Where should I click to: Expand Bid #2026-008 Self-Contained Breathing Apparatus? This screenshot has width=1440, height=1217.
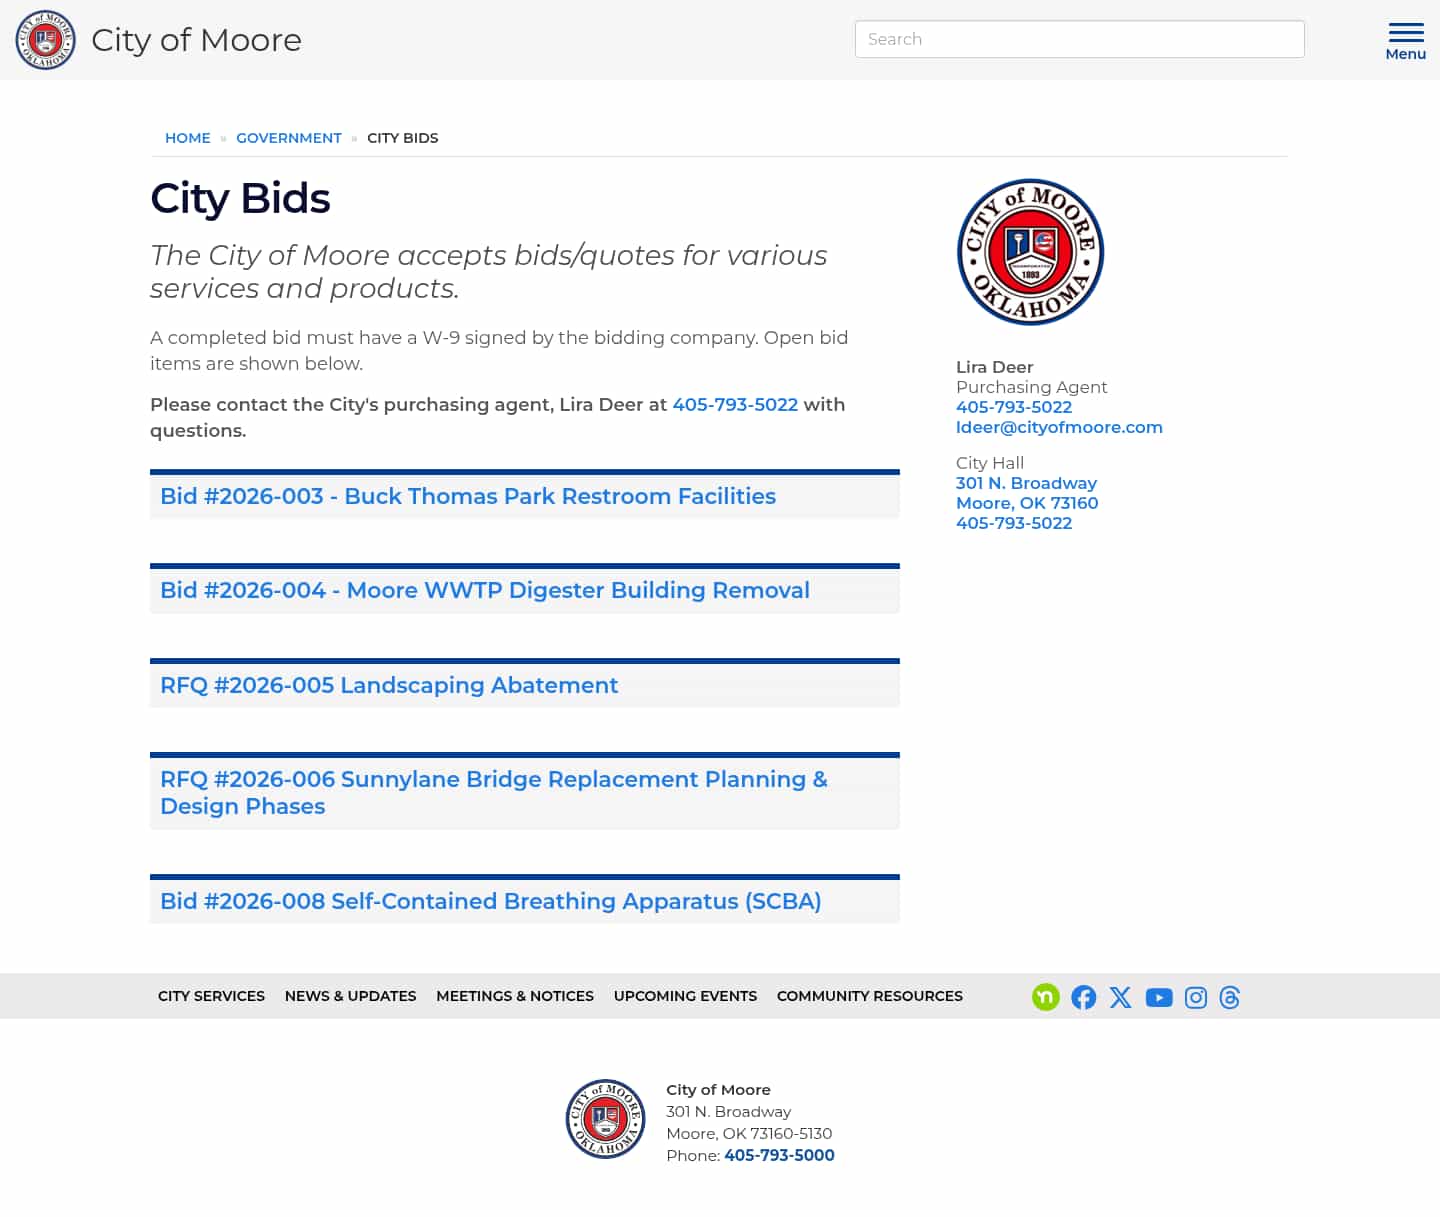tap(491, 901)
